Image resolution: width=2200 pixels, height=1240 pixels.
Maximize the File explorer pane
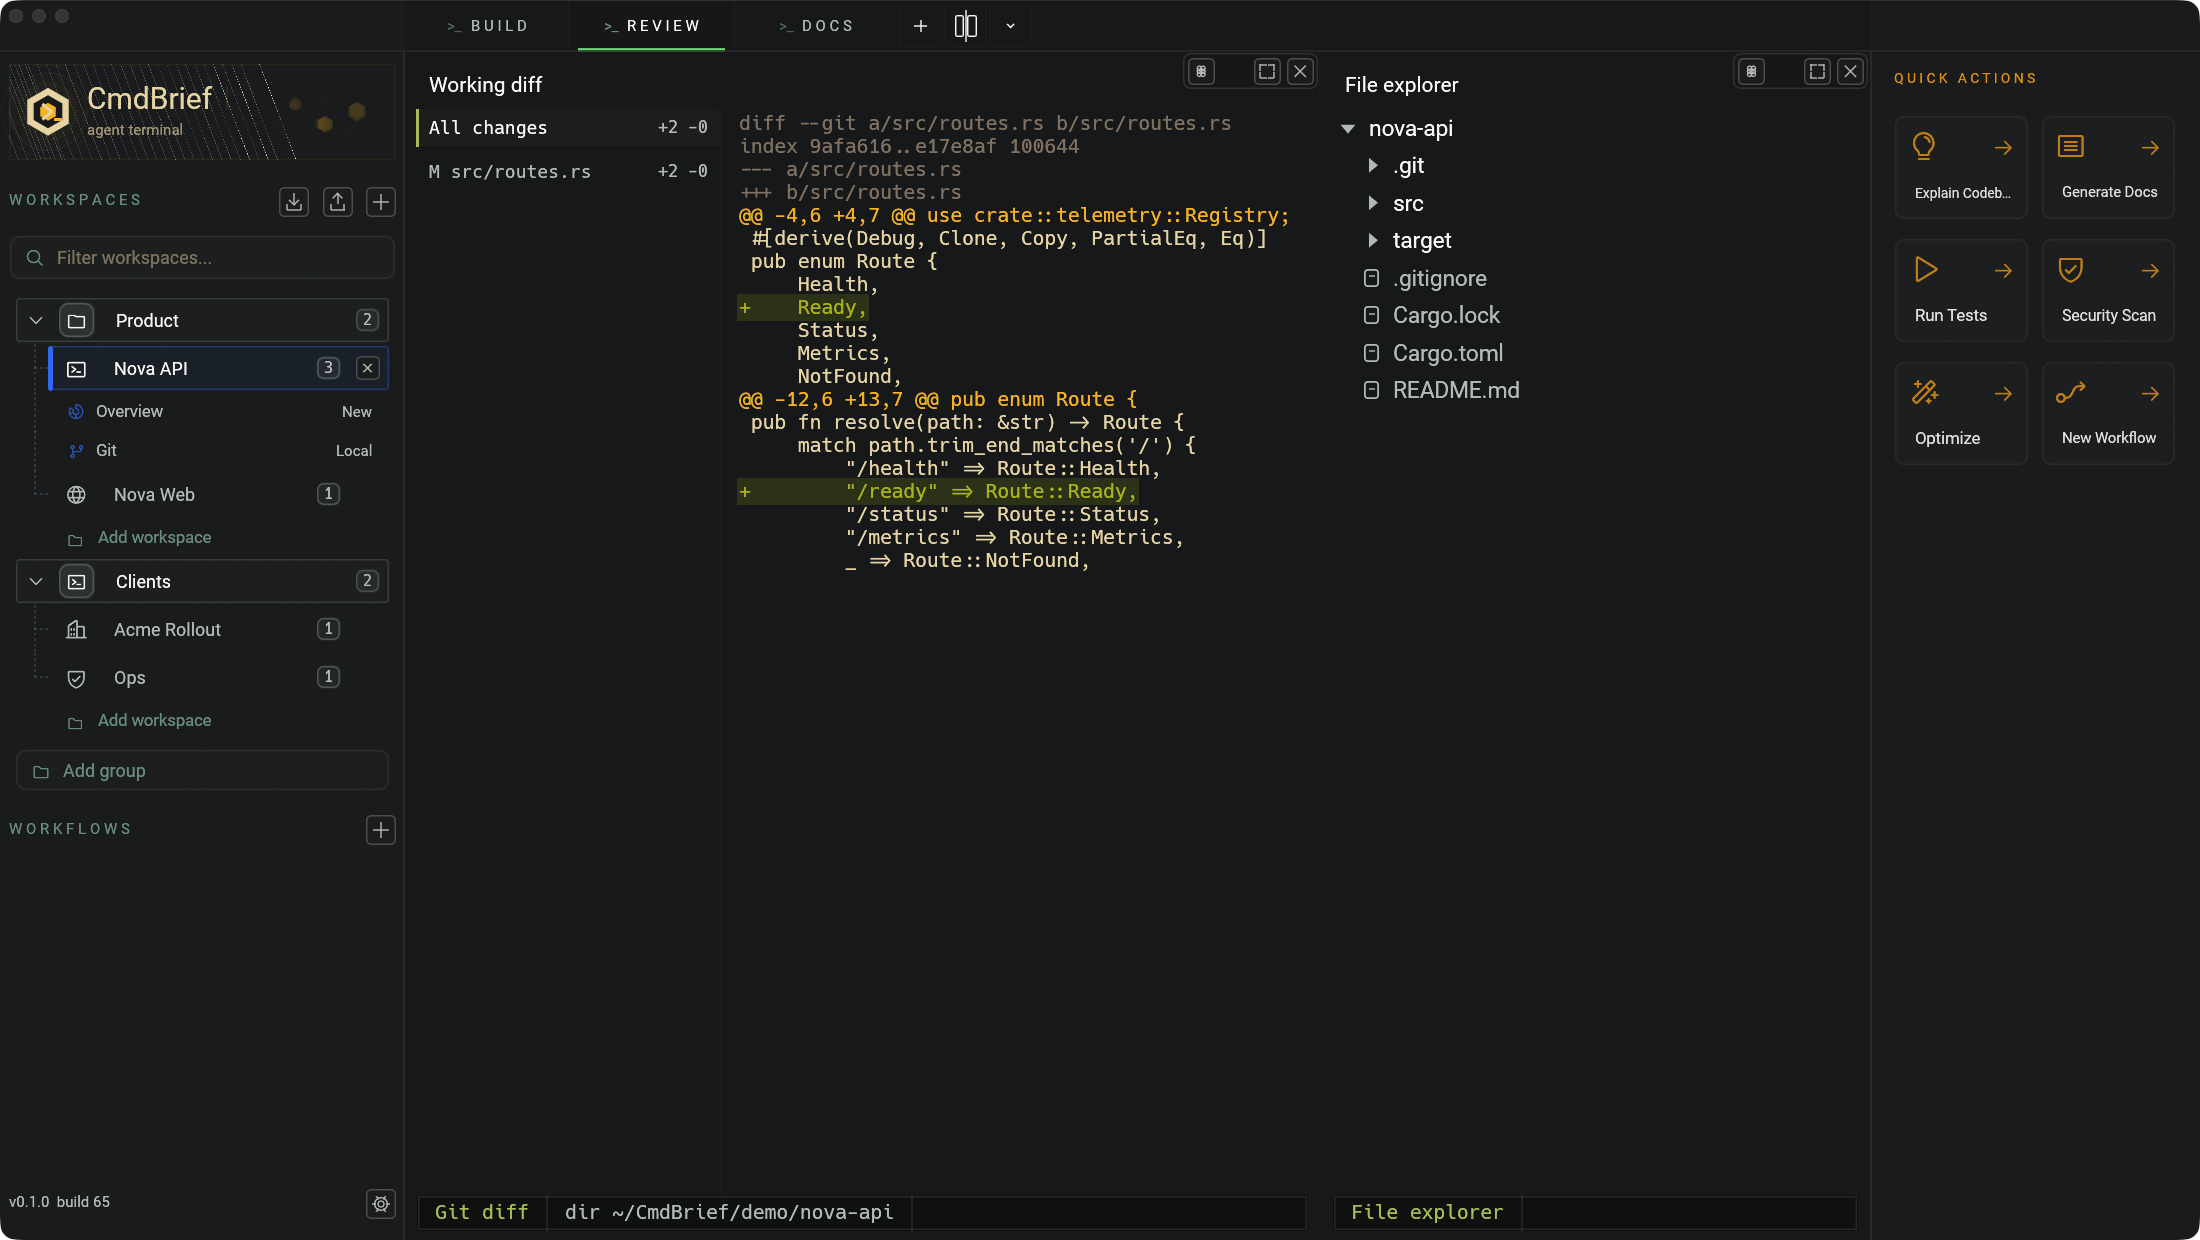coord(1817,71)
